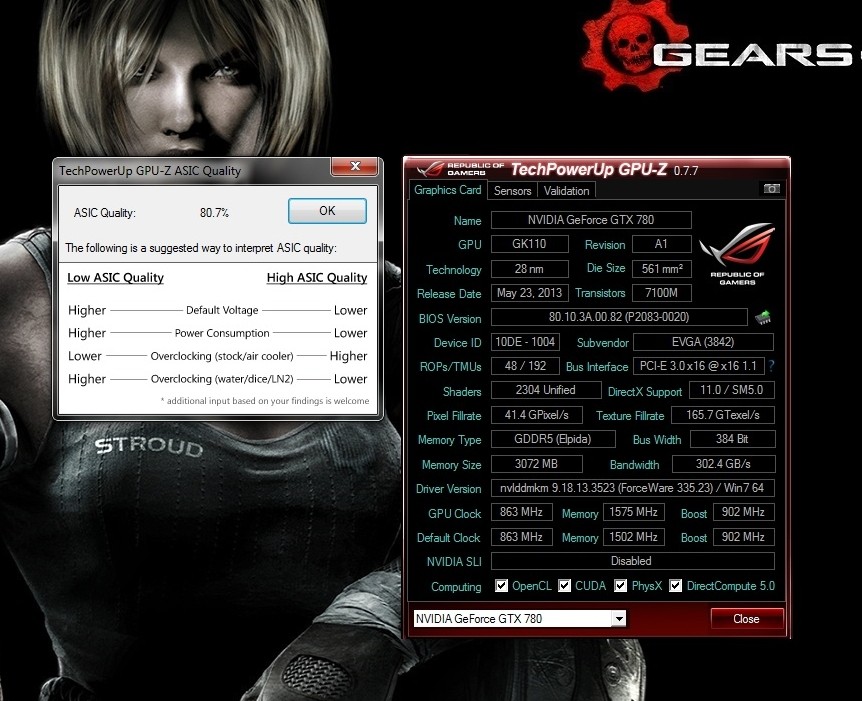The width and height of the screenshot is (862, 701).
Task: Click the TechPowerUp GPU-Z 0.7.7 title text
Action: (605, 169)
